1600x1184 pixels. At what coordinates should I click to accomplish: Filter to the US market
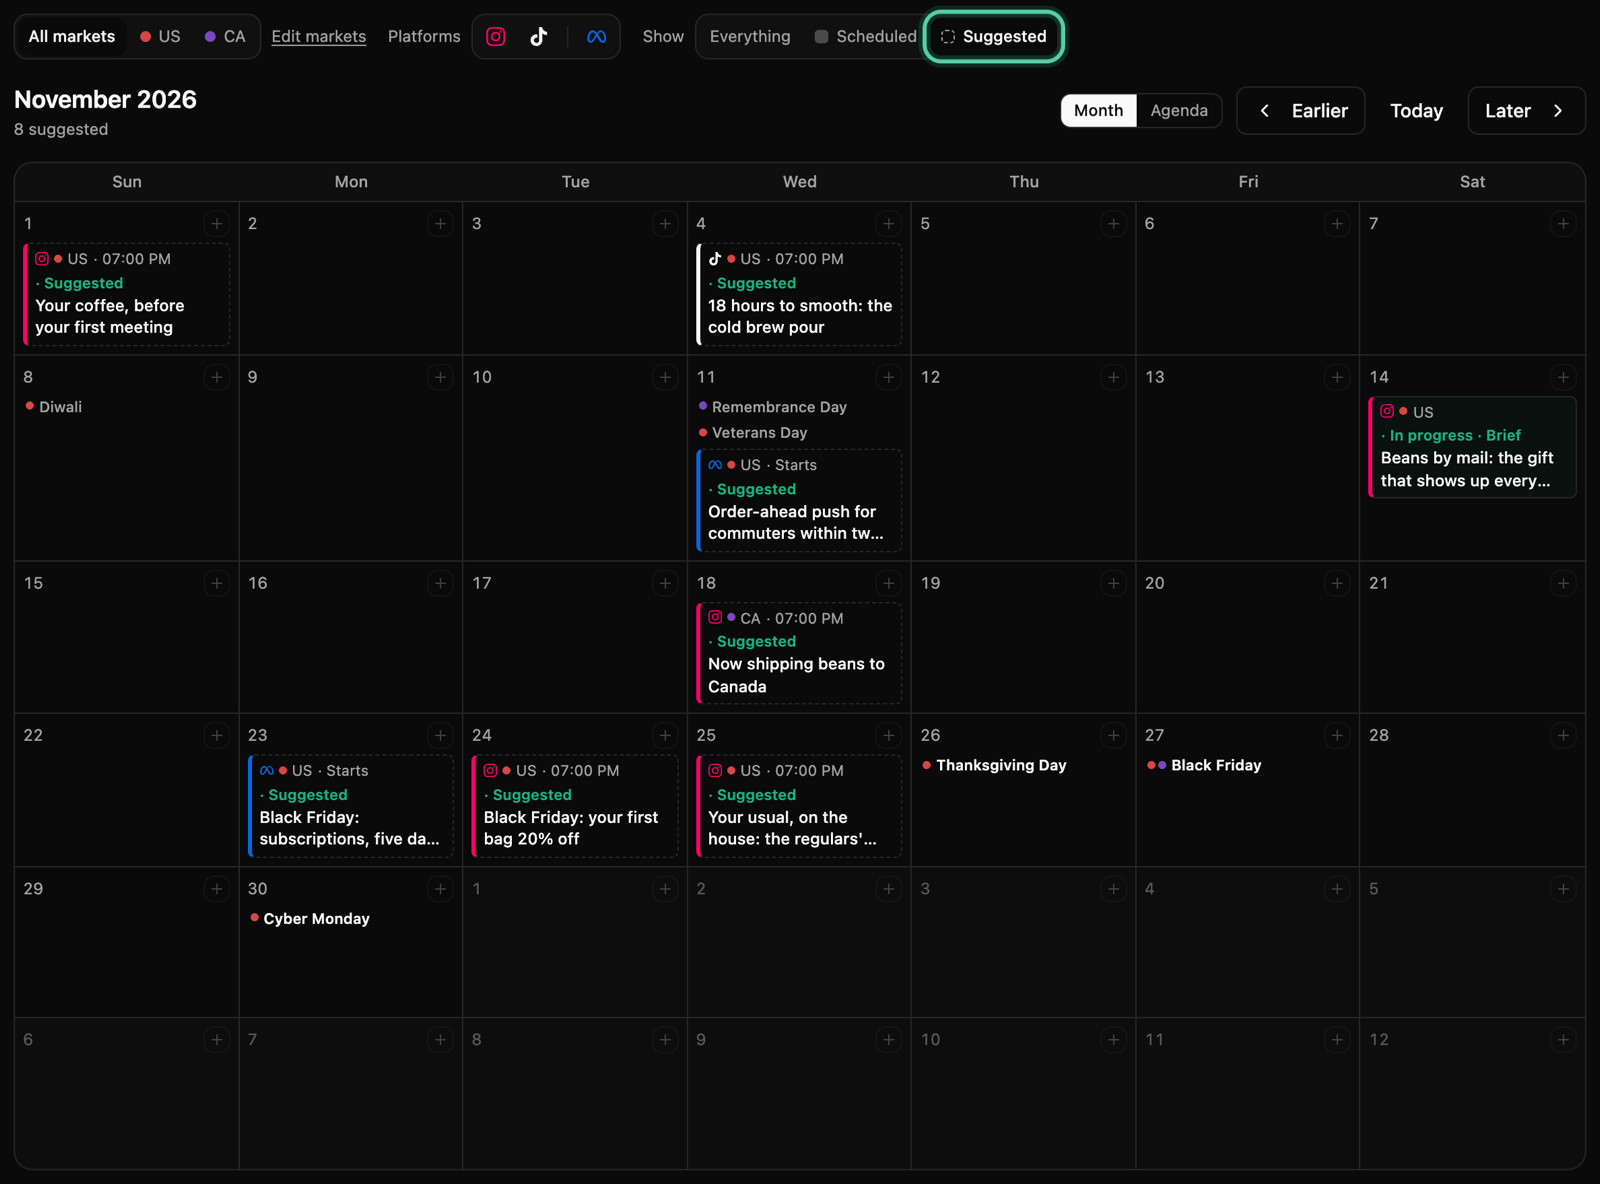click(160, 37)
